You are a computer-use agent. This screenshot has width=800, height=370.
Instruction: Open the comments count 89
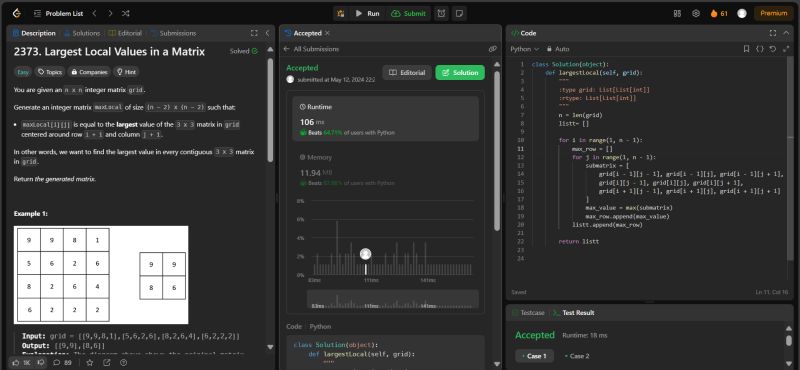click(62, 362)
